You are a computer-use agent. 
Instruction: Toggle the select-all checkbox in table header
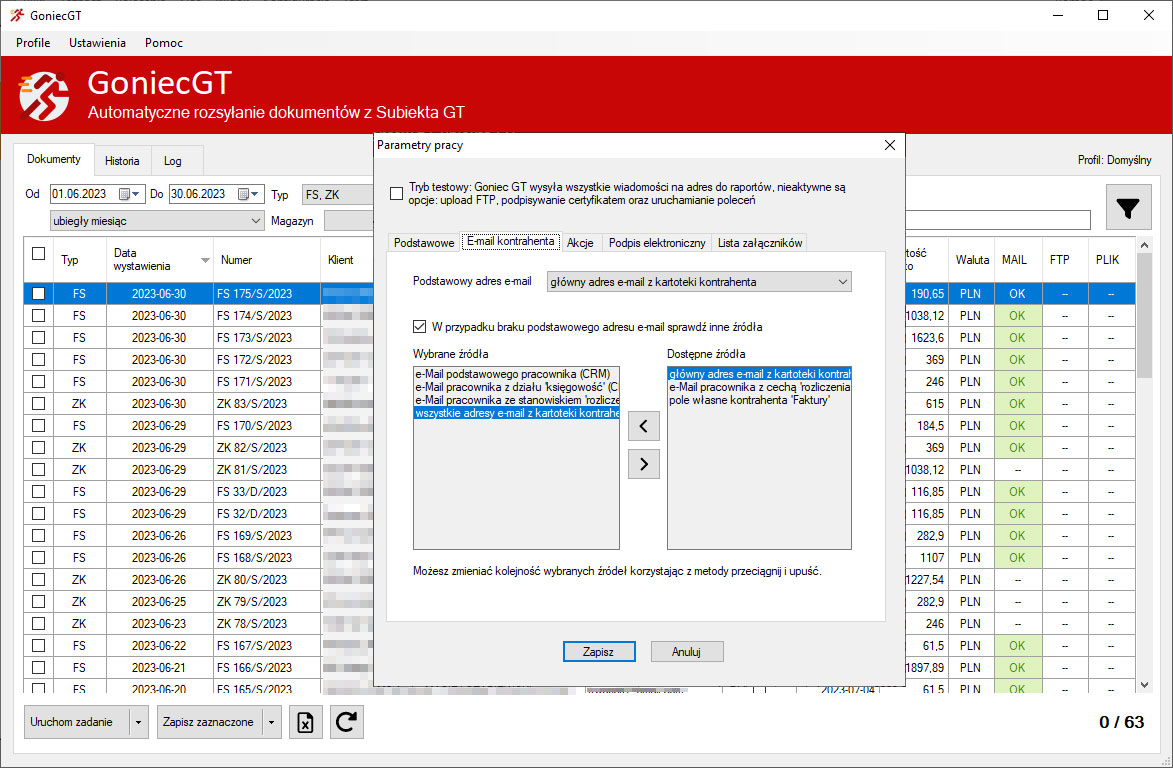pos(39,254)
